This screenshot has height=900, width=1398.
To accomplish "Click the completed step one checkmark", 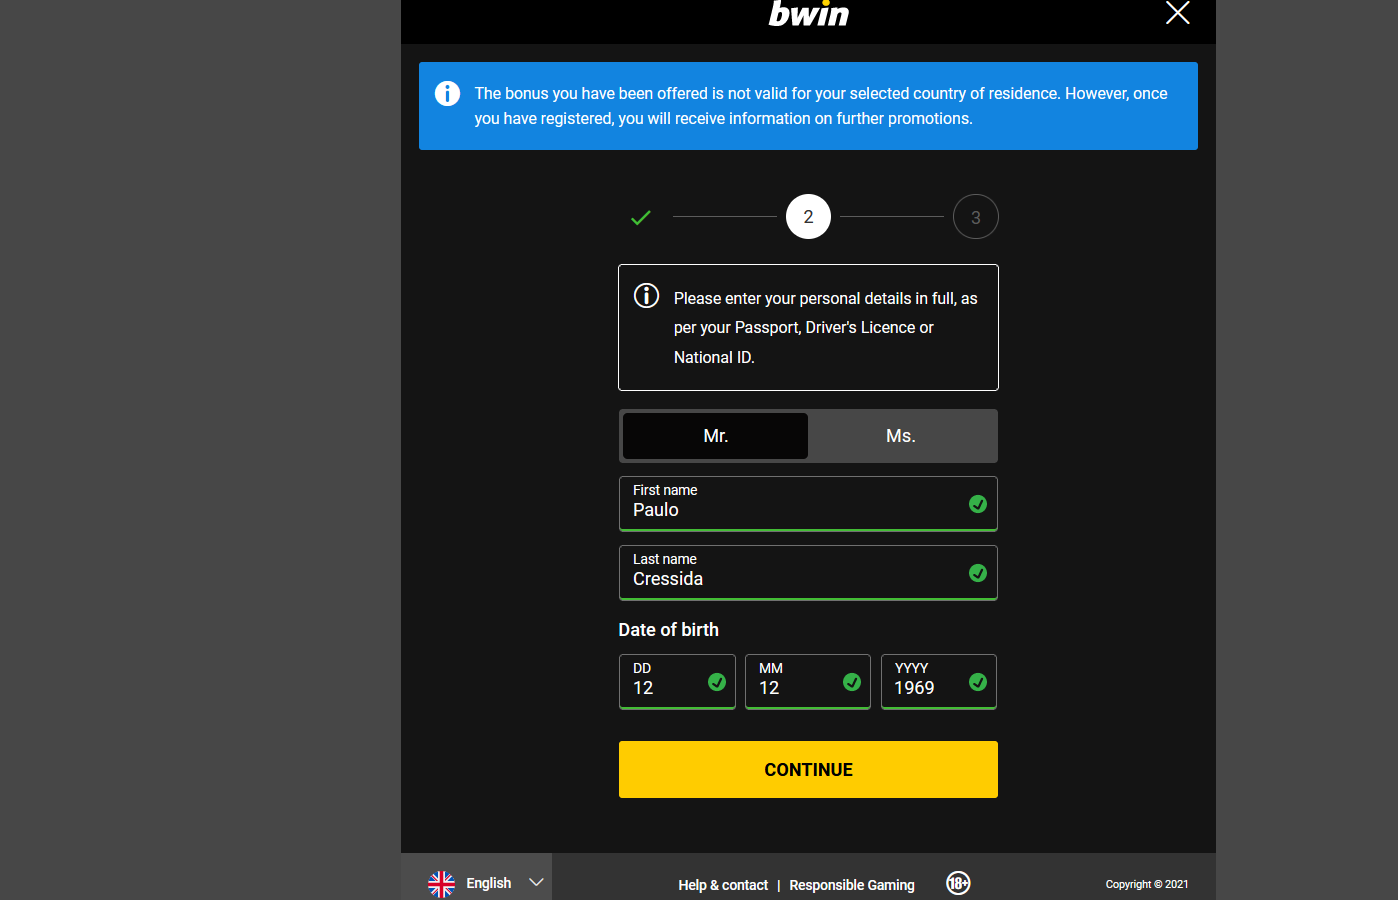I will (640, 216).
